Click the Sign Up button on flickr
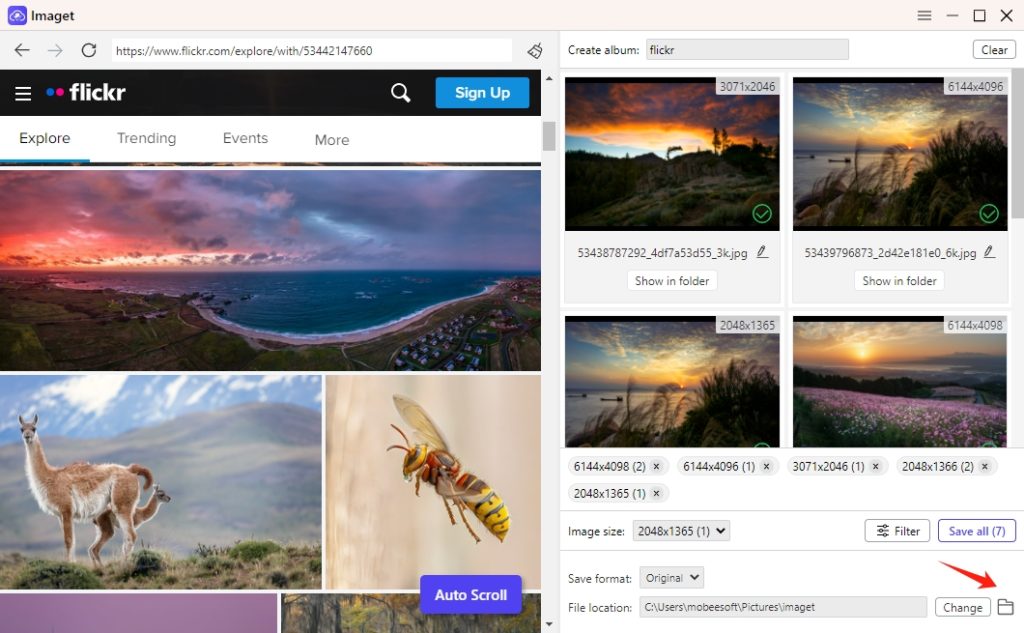Image resolution: width=1024 pixels, height=633 pixels. click(x=482, y=92)
